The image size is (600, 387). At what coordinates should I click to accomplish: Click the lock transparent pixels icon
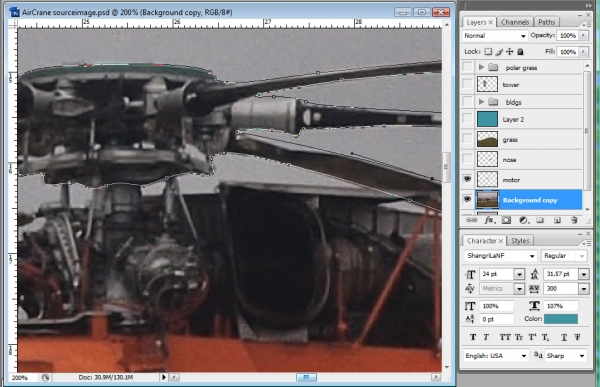[x=488, y=52]
